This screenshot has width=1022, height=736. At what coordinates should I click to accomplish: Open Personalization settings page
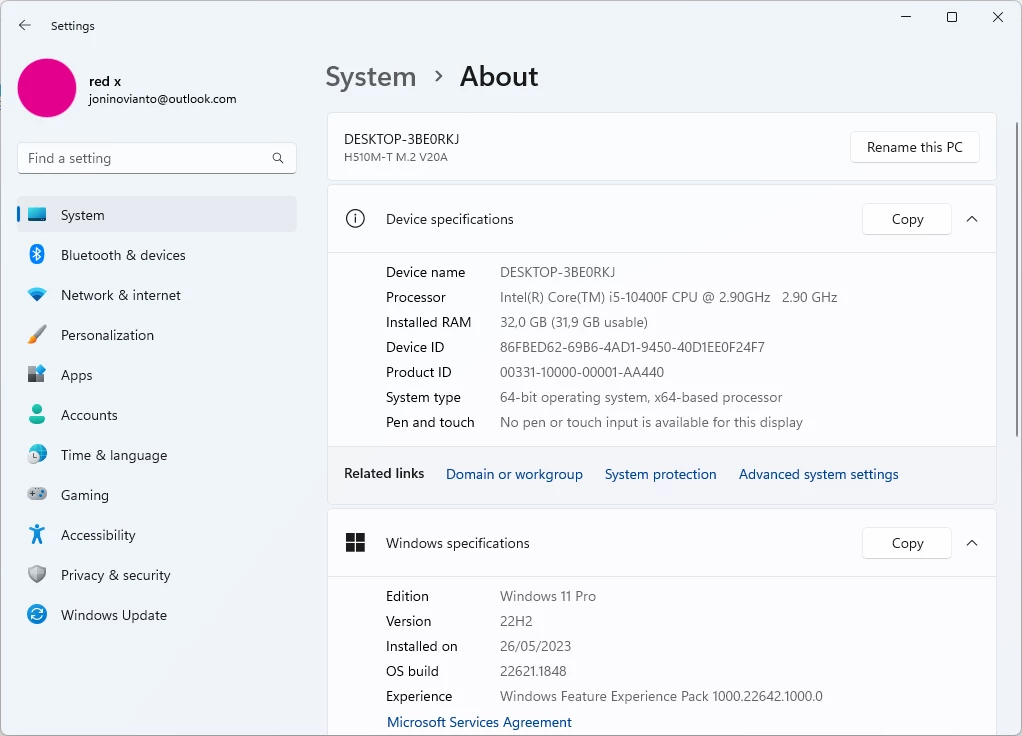[156, 335]
